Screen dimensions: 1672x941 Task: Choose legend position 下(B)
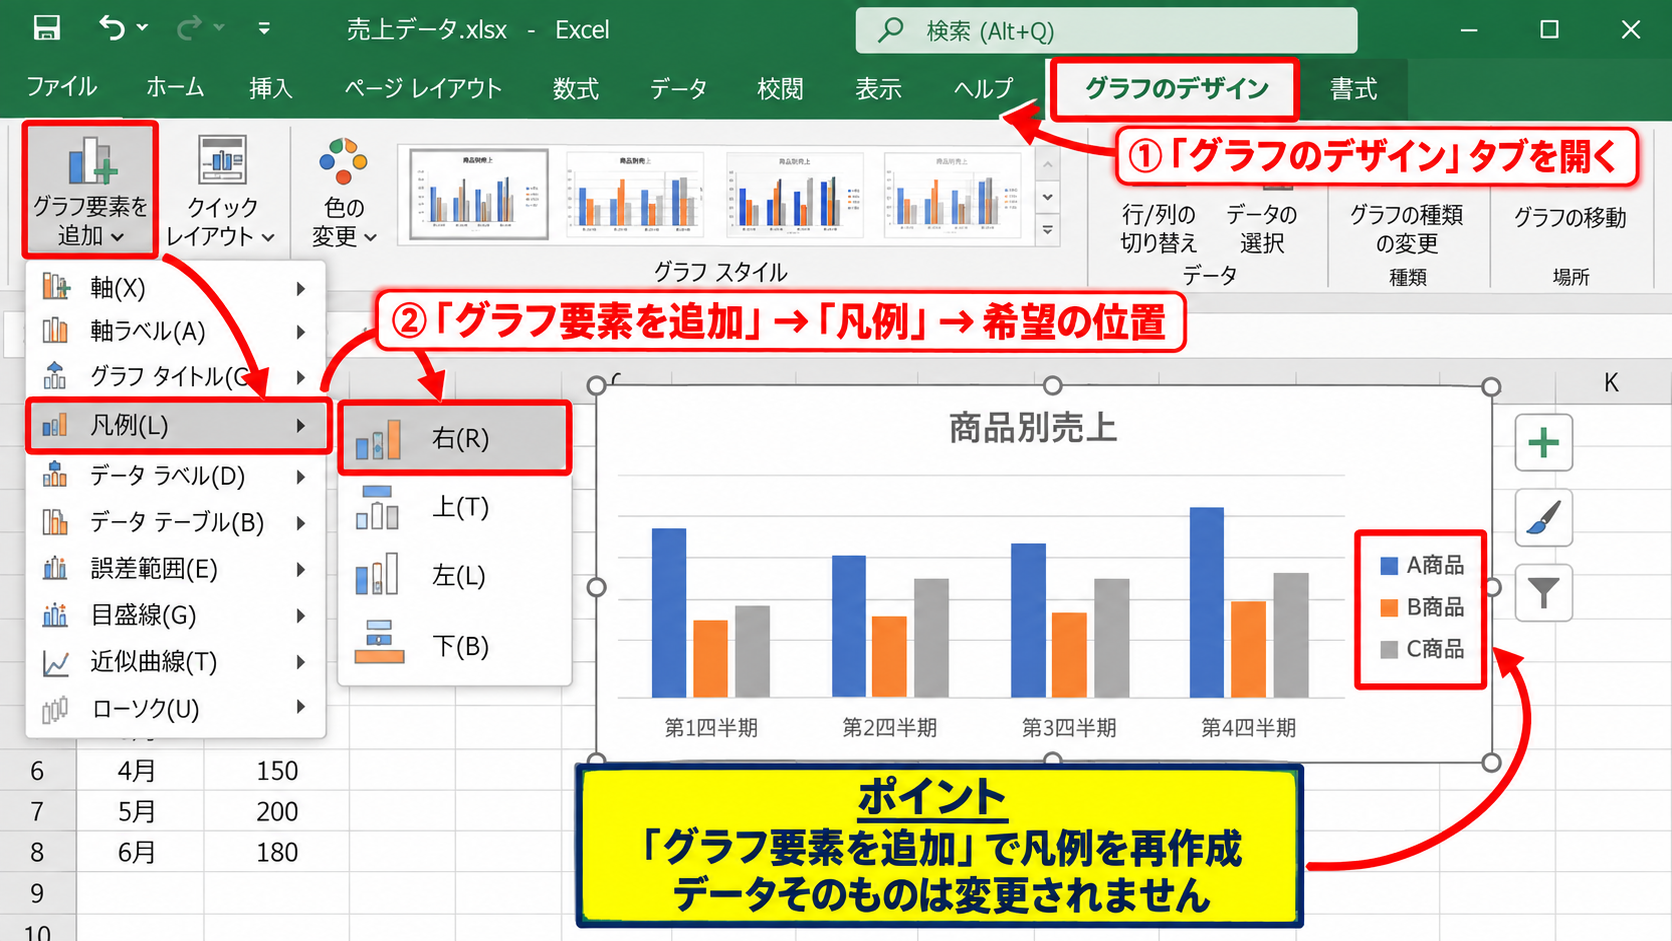point(455,646)
